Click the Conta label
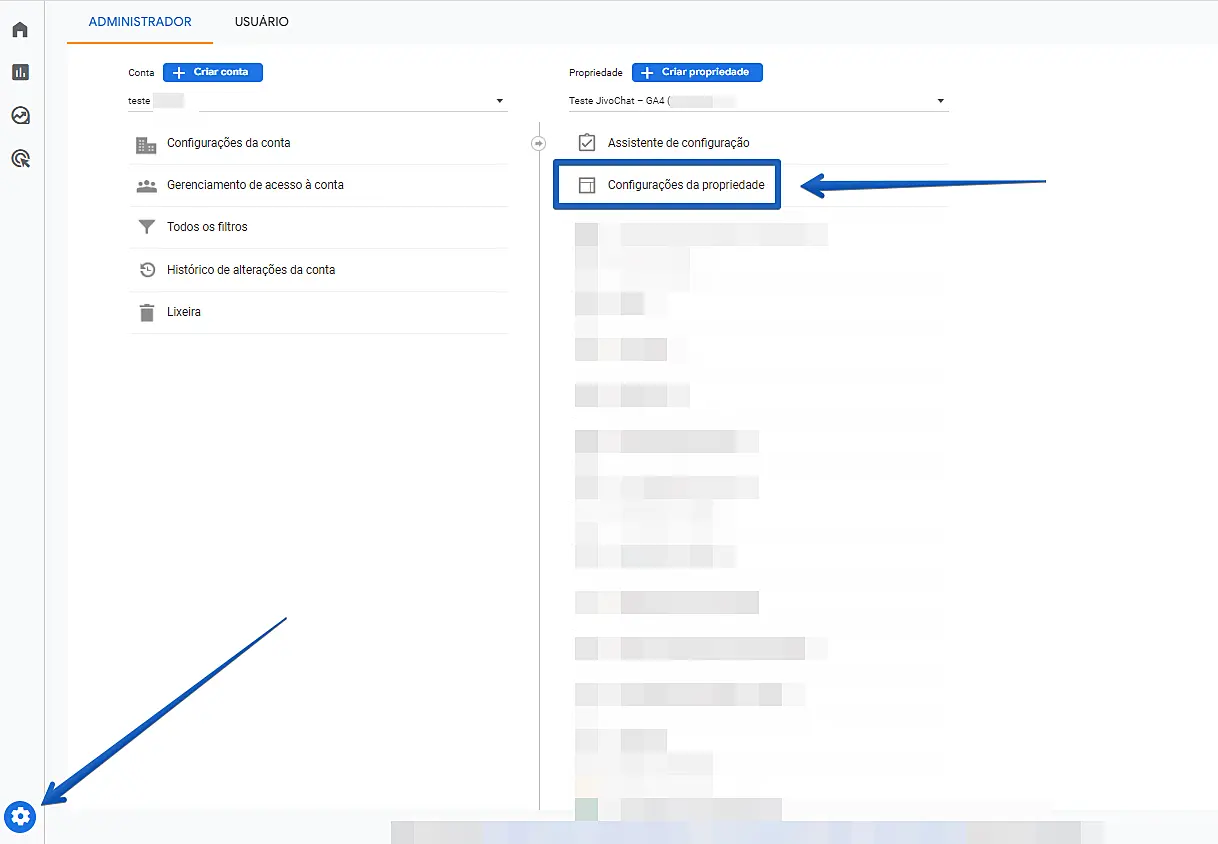 coord(141,73)
